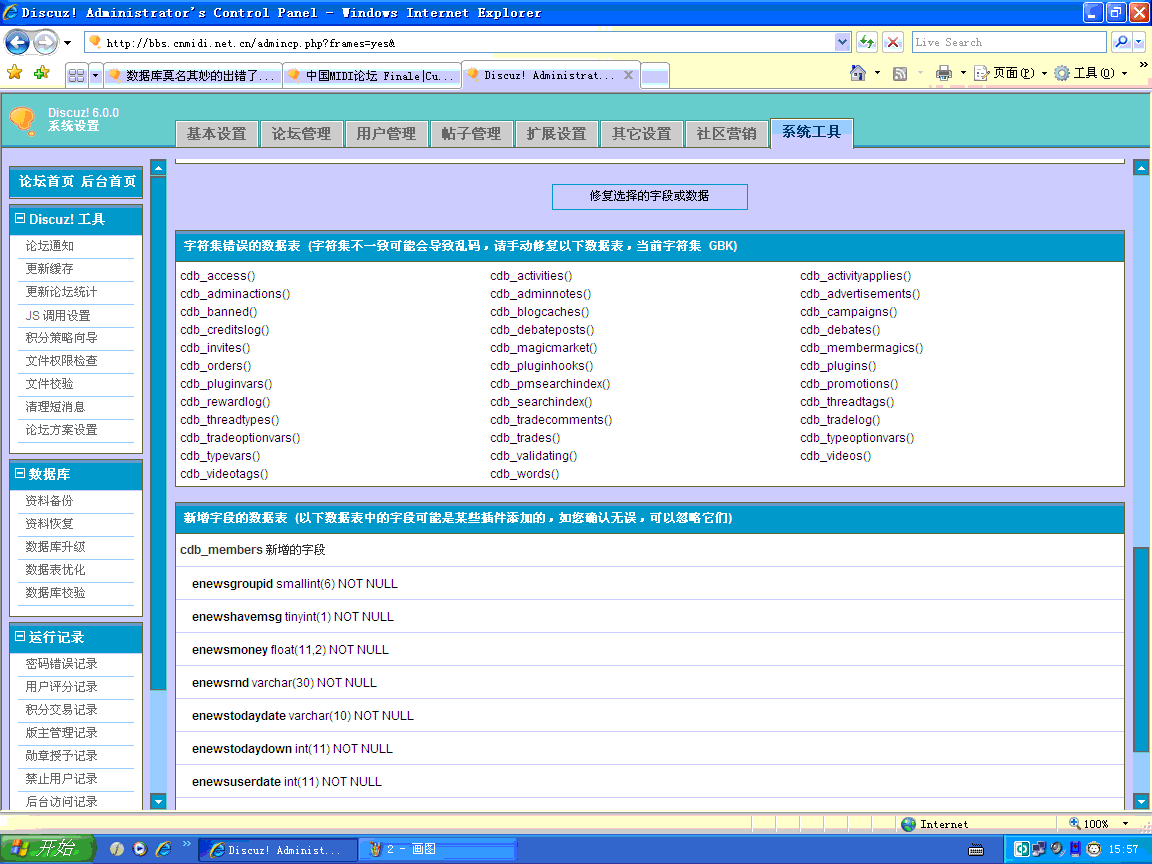Viewport: 1152px width, 864px height.
Task: Click the browser Back arrow button
Action: [18, 43]
